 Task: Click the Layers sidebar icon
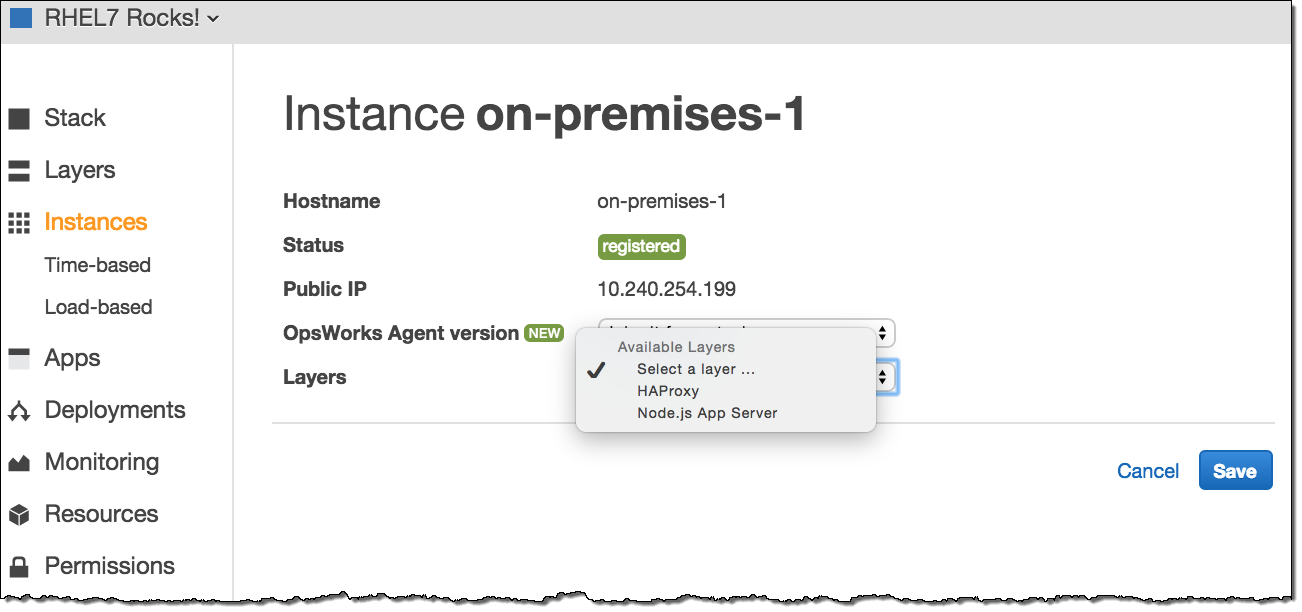click(19, 171)
